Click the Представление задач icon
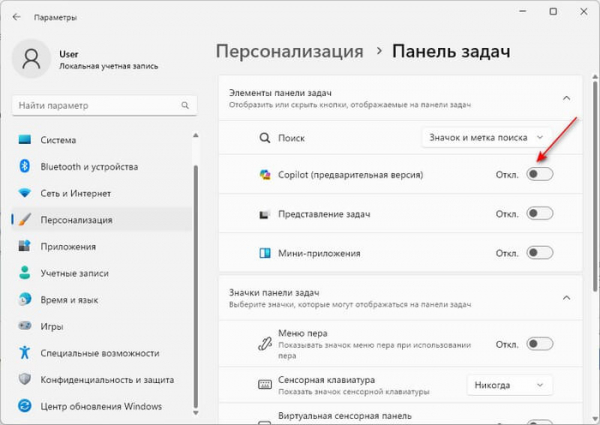Screen dimensions: 600x425 pos(265,214)
